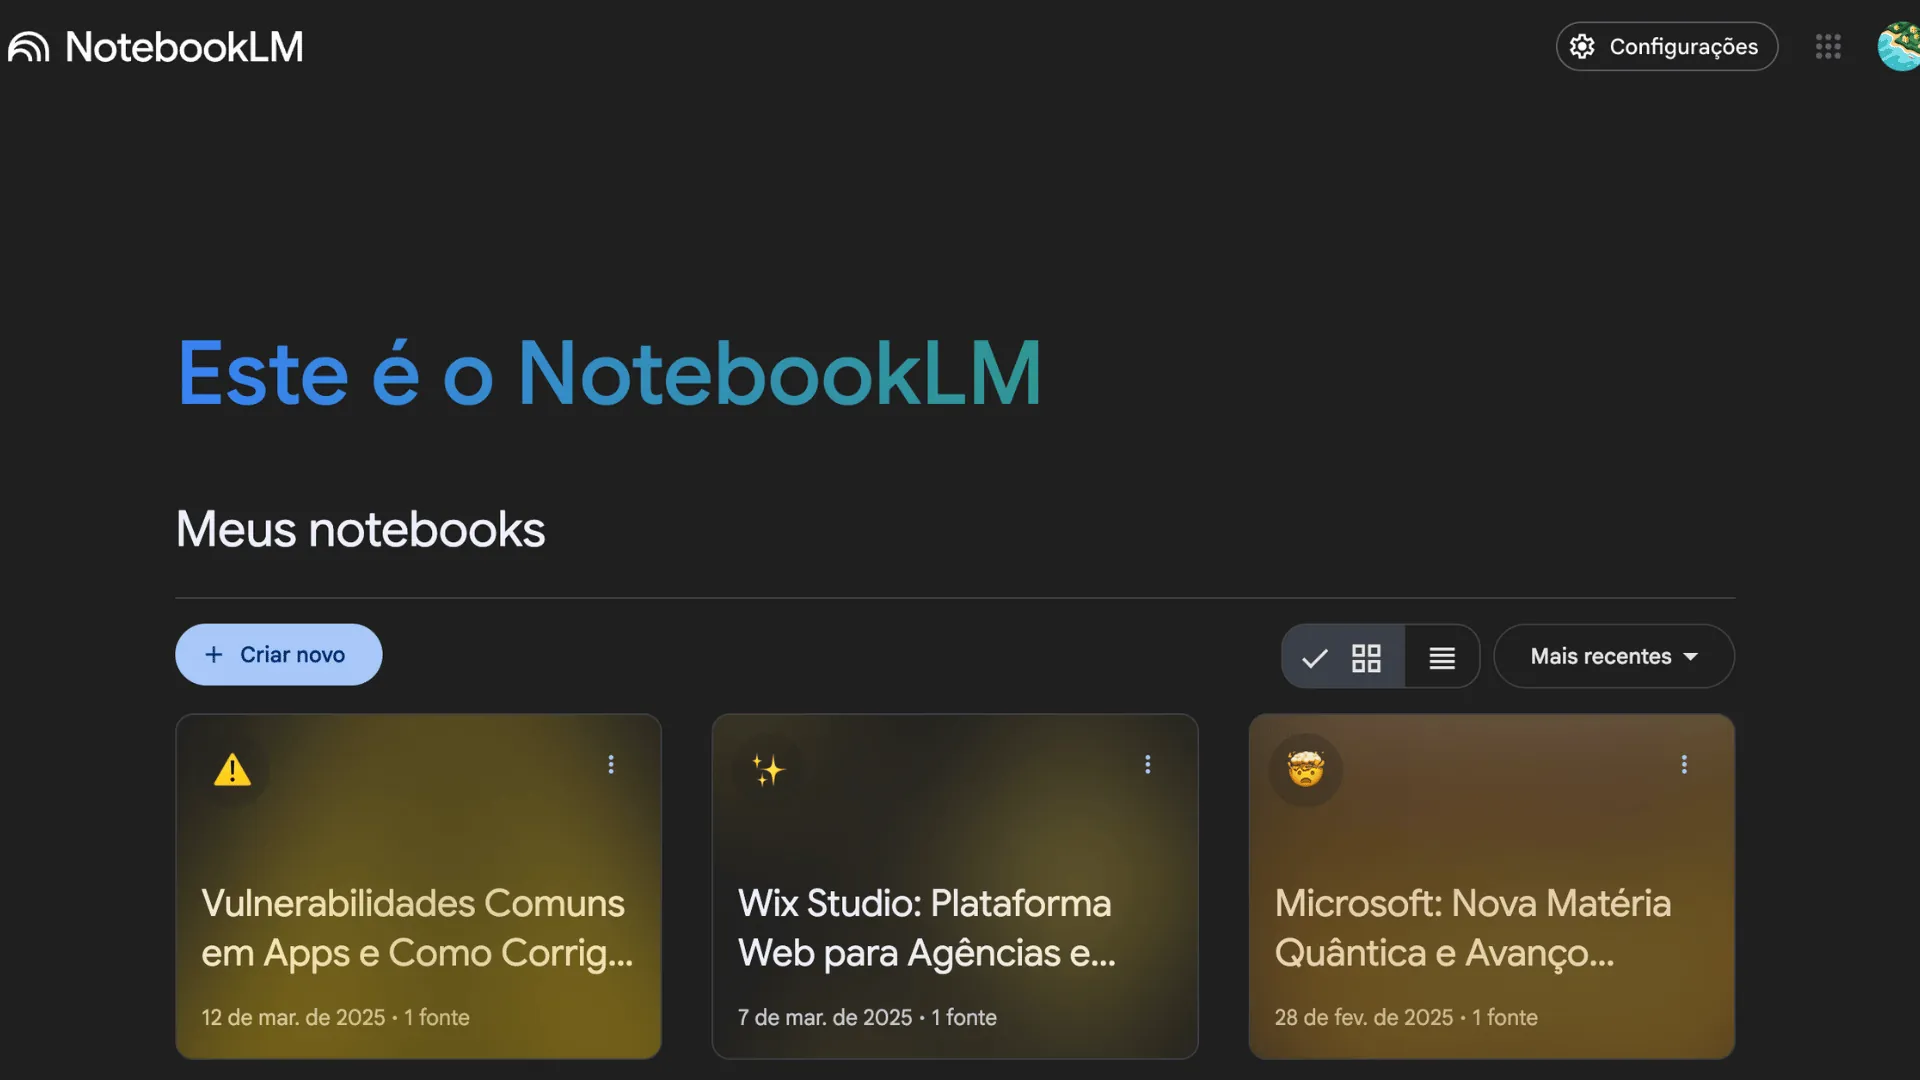Open options menu for Vulnerabilidades Comuns notebook
Viewport: 1920px width, 1080px height.
(611, 764)
